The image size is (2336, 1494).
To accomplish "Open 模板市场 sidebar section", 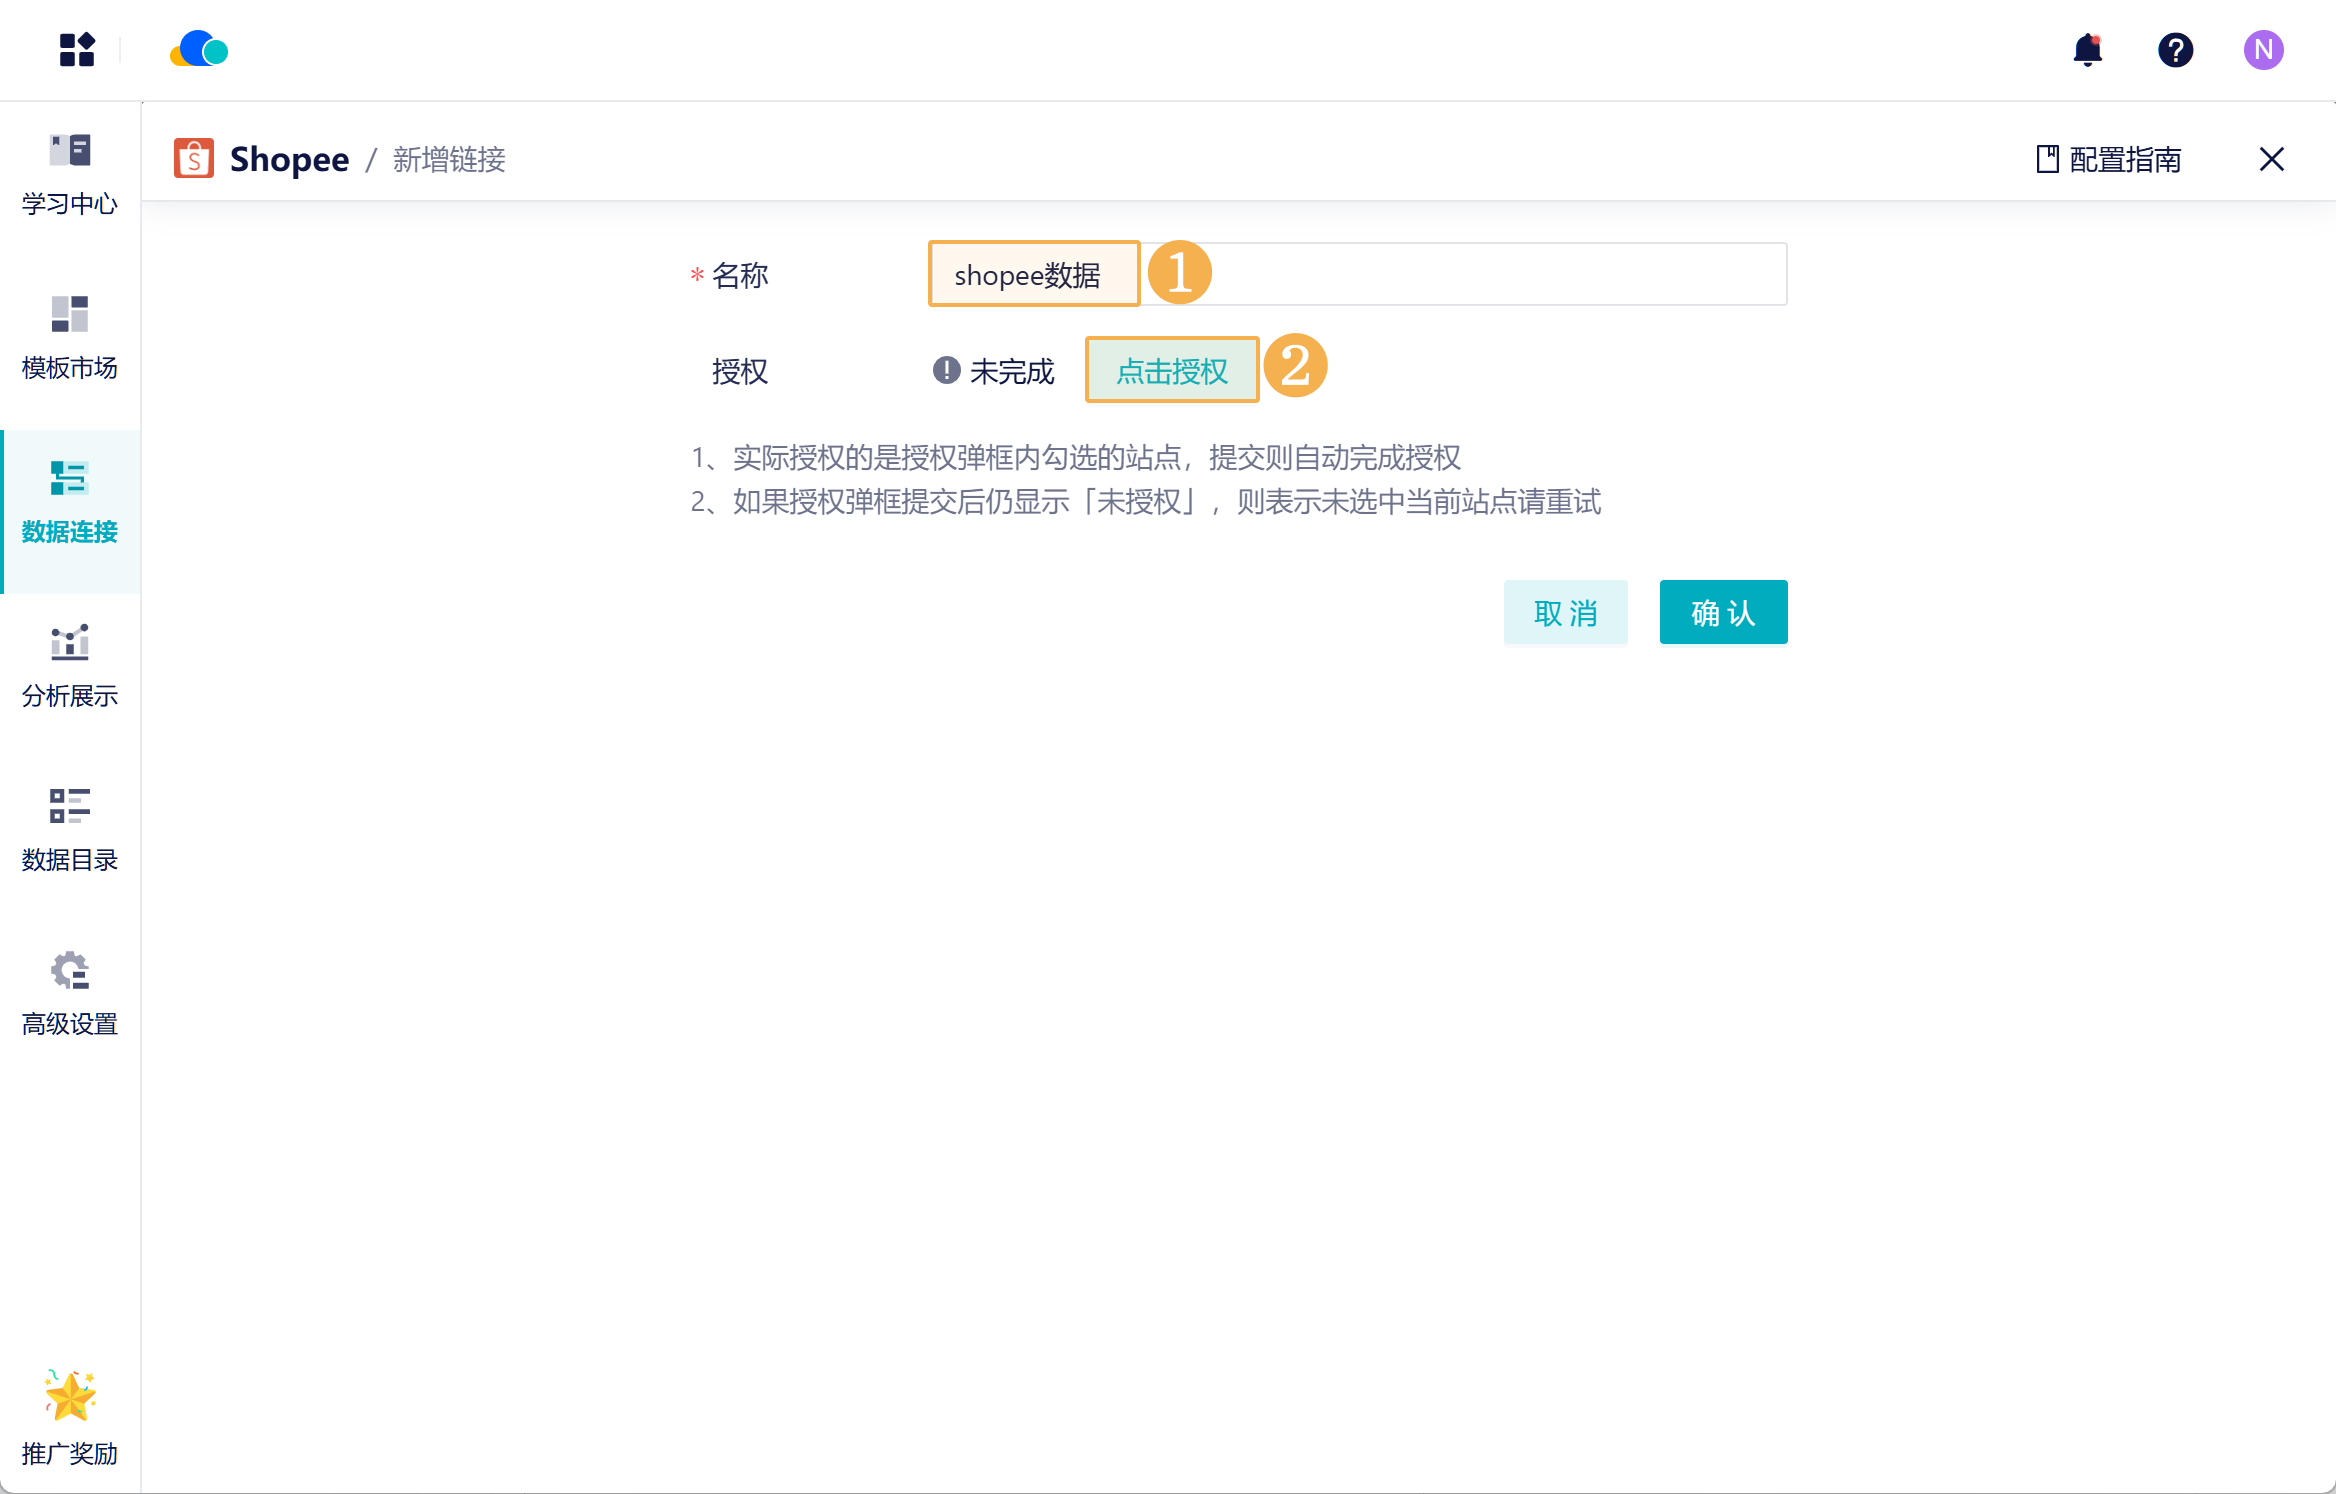I will 70,339.
